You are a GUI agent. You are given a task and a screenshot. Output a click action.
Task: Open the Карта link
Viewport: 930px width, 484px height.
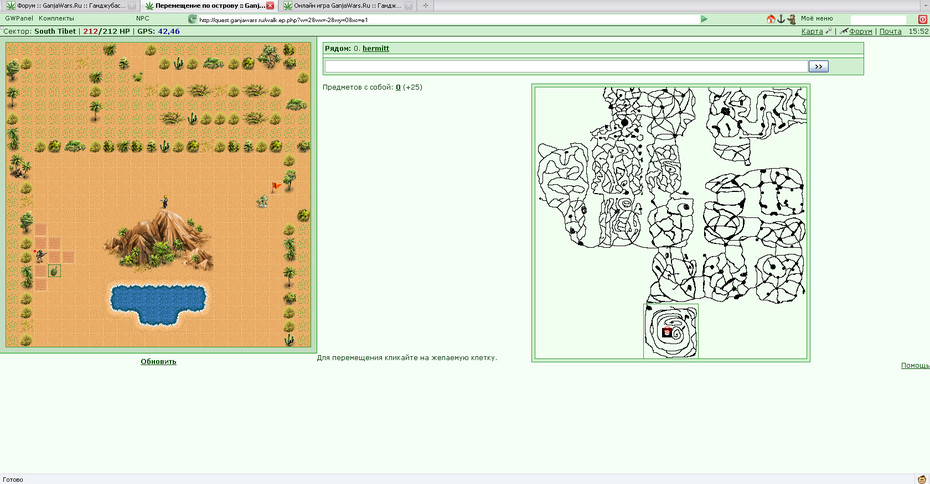[812, 31]
